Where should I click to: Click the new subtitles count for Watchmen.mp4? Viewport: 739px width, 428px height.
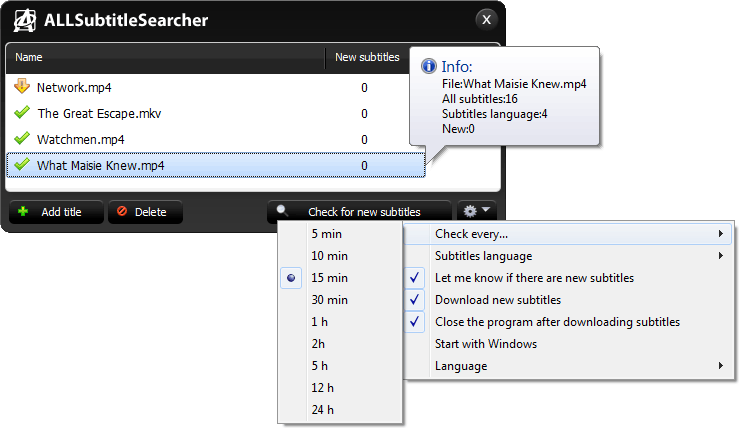click(364, 140)
